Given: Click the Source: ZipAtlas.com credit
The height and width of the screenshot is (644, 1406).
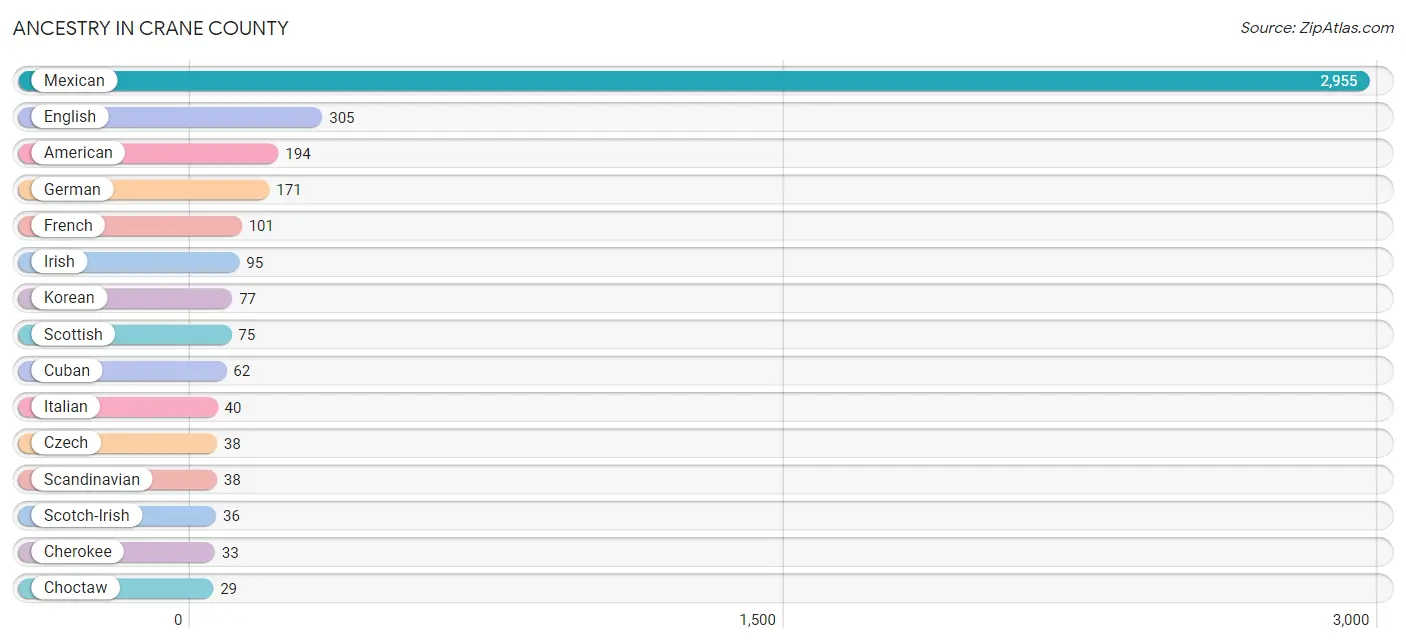Looking at the screenshot, I should click(x=1317, y=28).
